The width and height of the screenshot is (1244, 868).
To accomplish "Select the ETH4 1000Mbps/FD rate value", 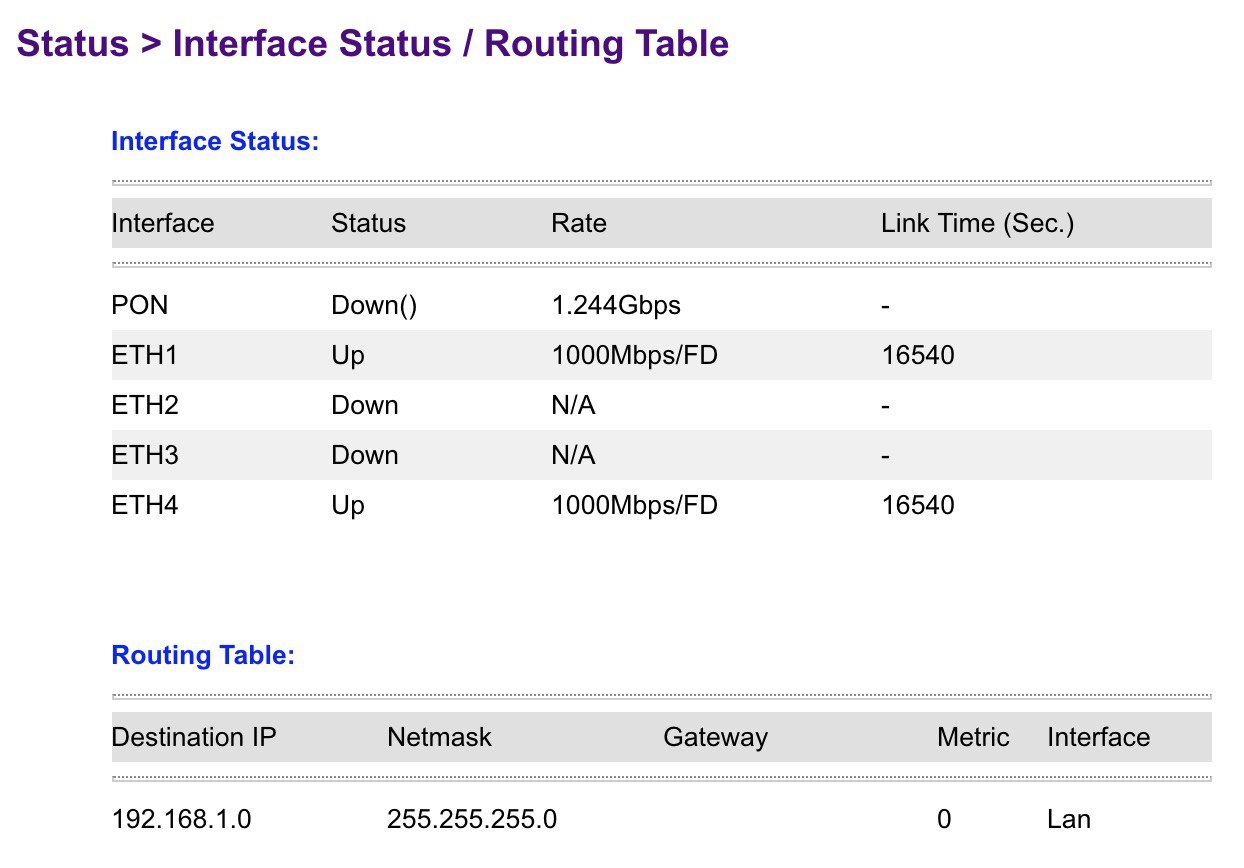I will [634, 505].
